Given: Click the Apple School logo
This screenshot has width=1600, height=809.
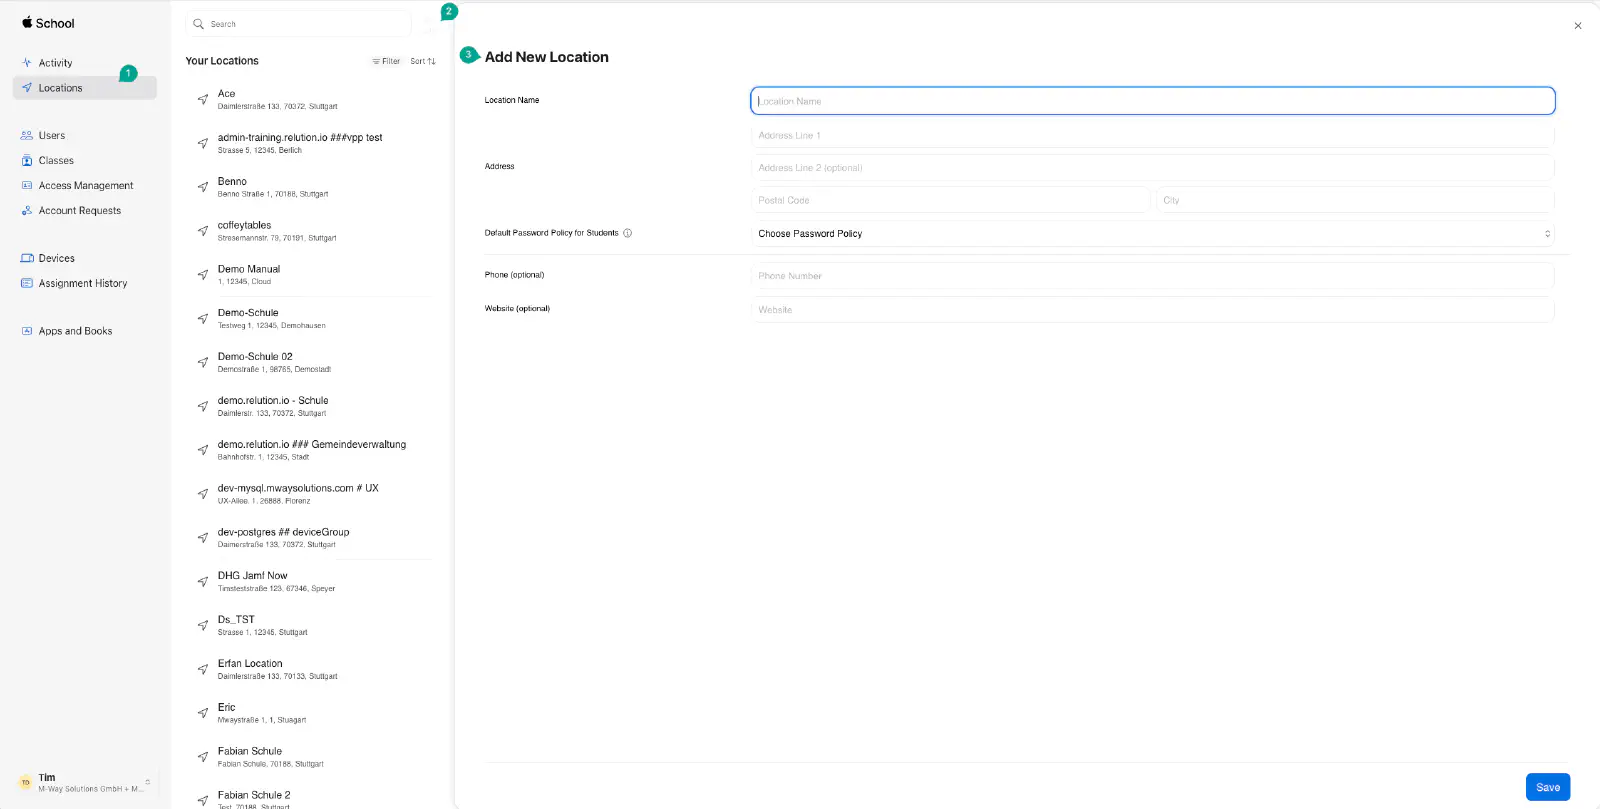Looking at the screenshot, I should coord(48,23).
